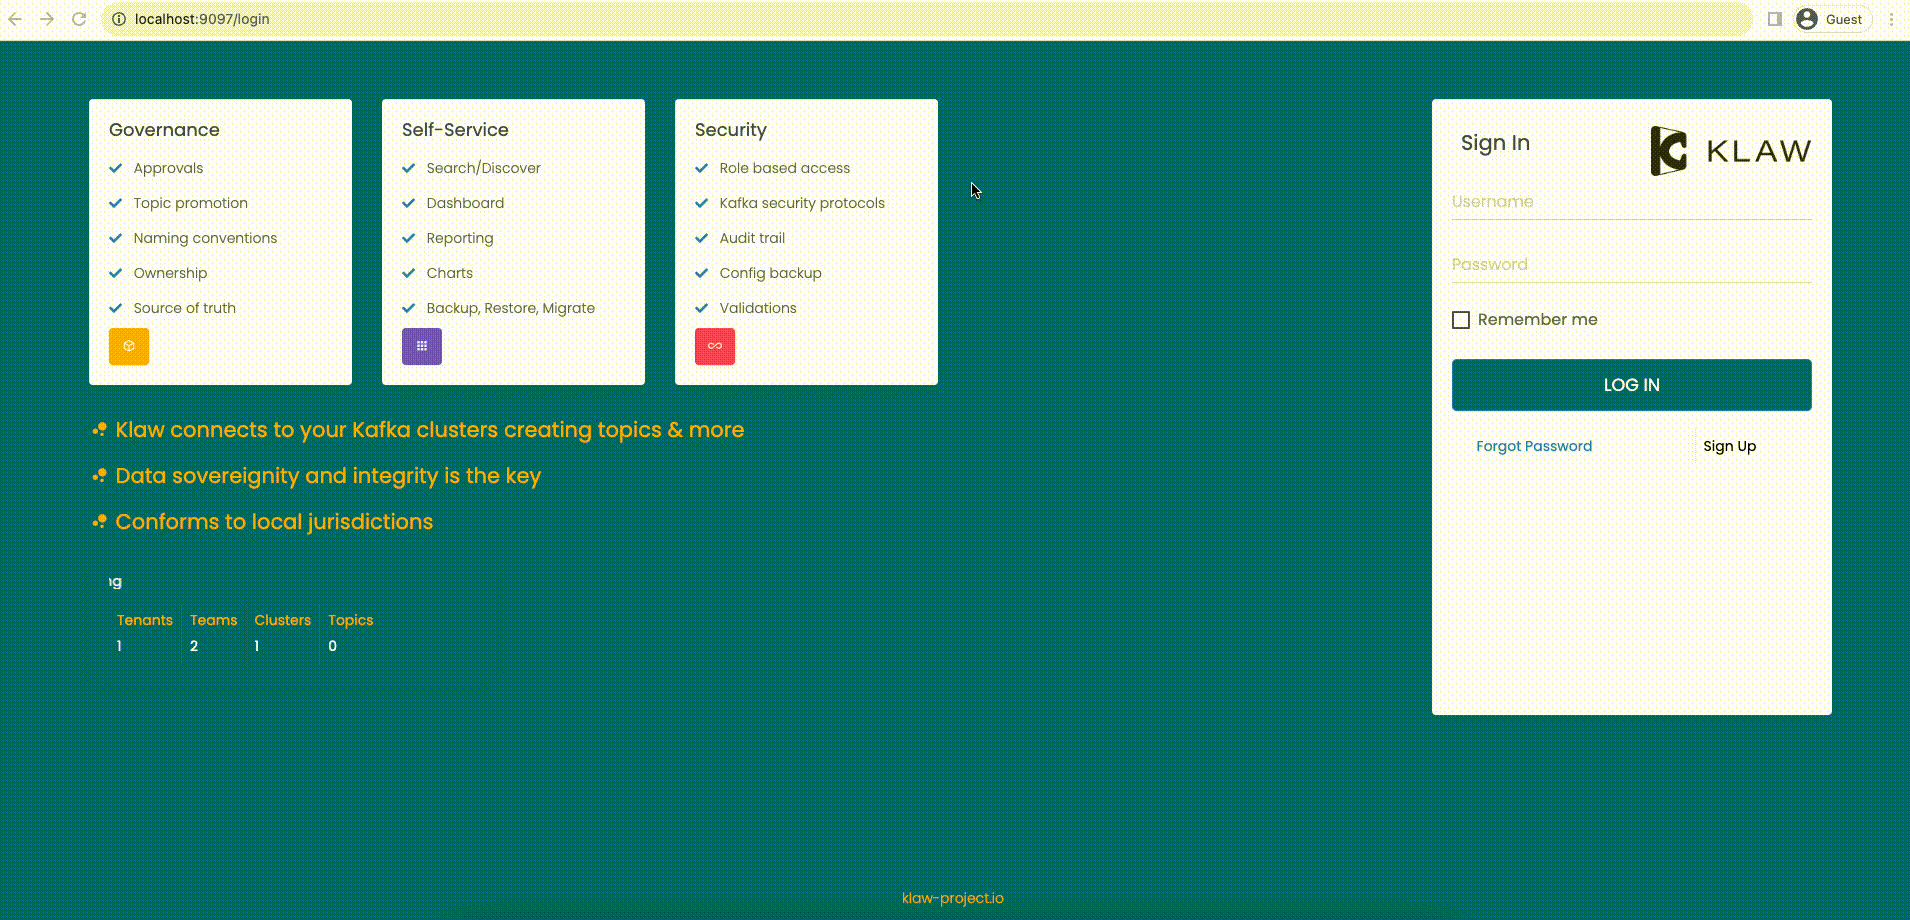Click the browser reload icon
The width and height of the screenshot is (1910, 920).
pyautogui.click(x=78, y=18)
